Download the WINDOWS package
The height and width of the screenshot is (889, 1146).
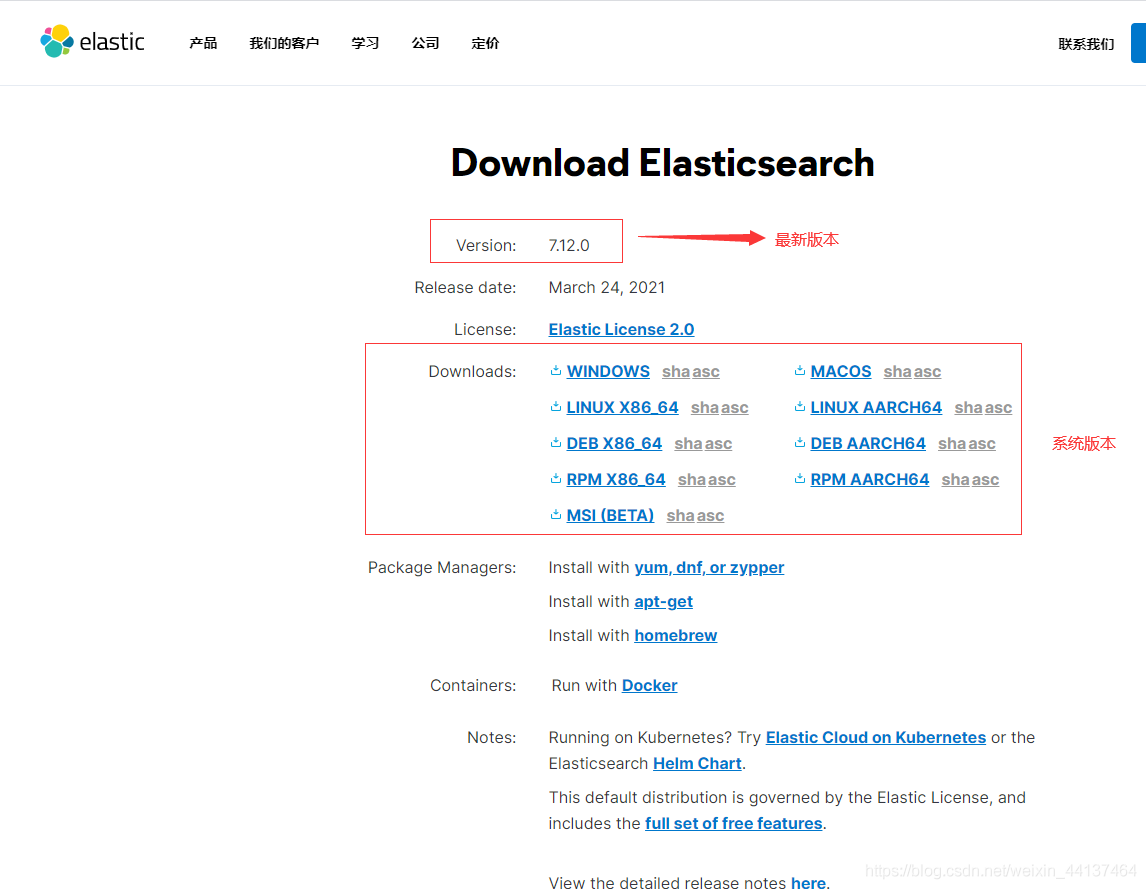click(608, 371)
